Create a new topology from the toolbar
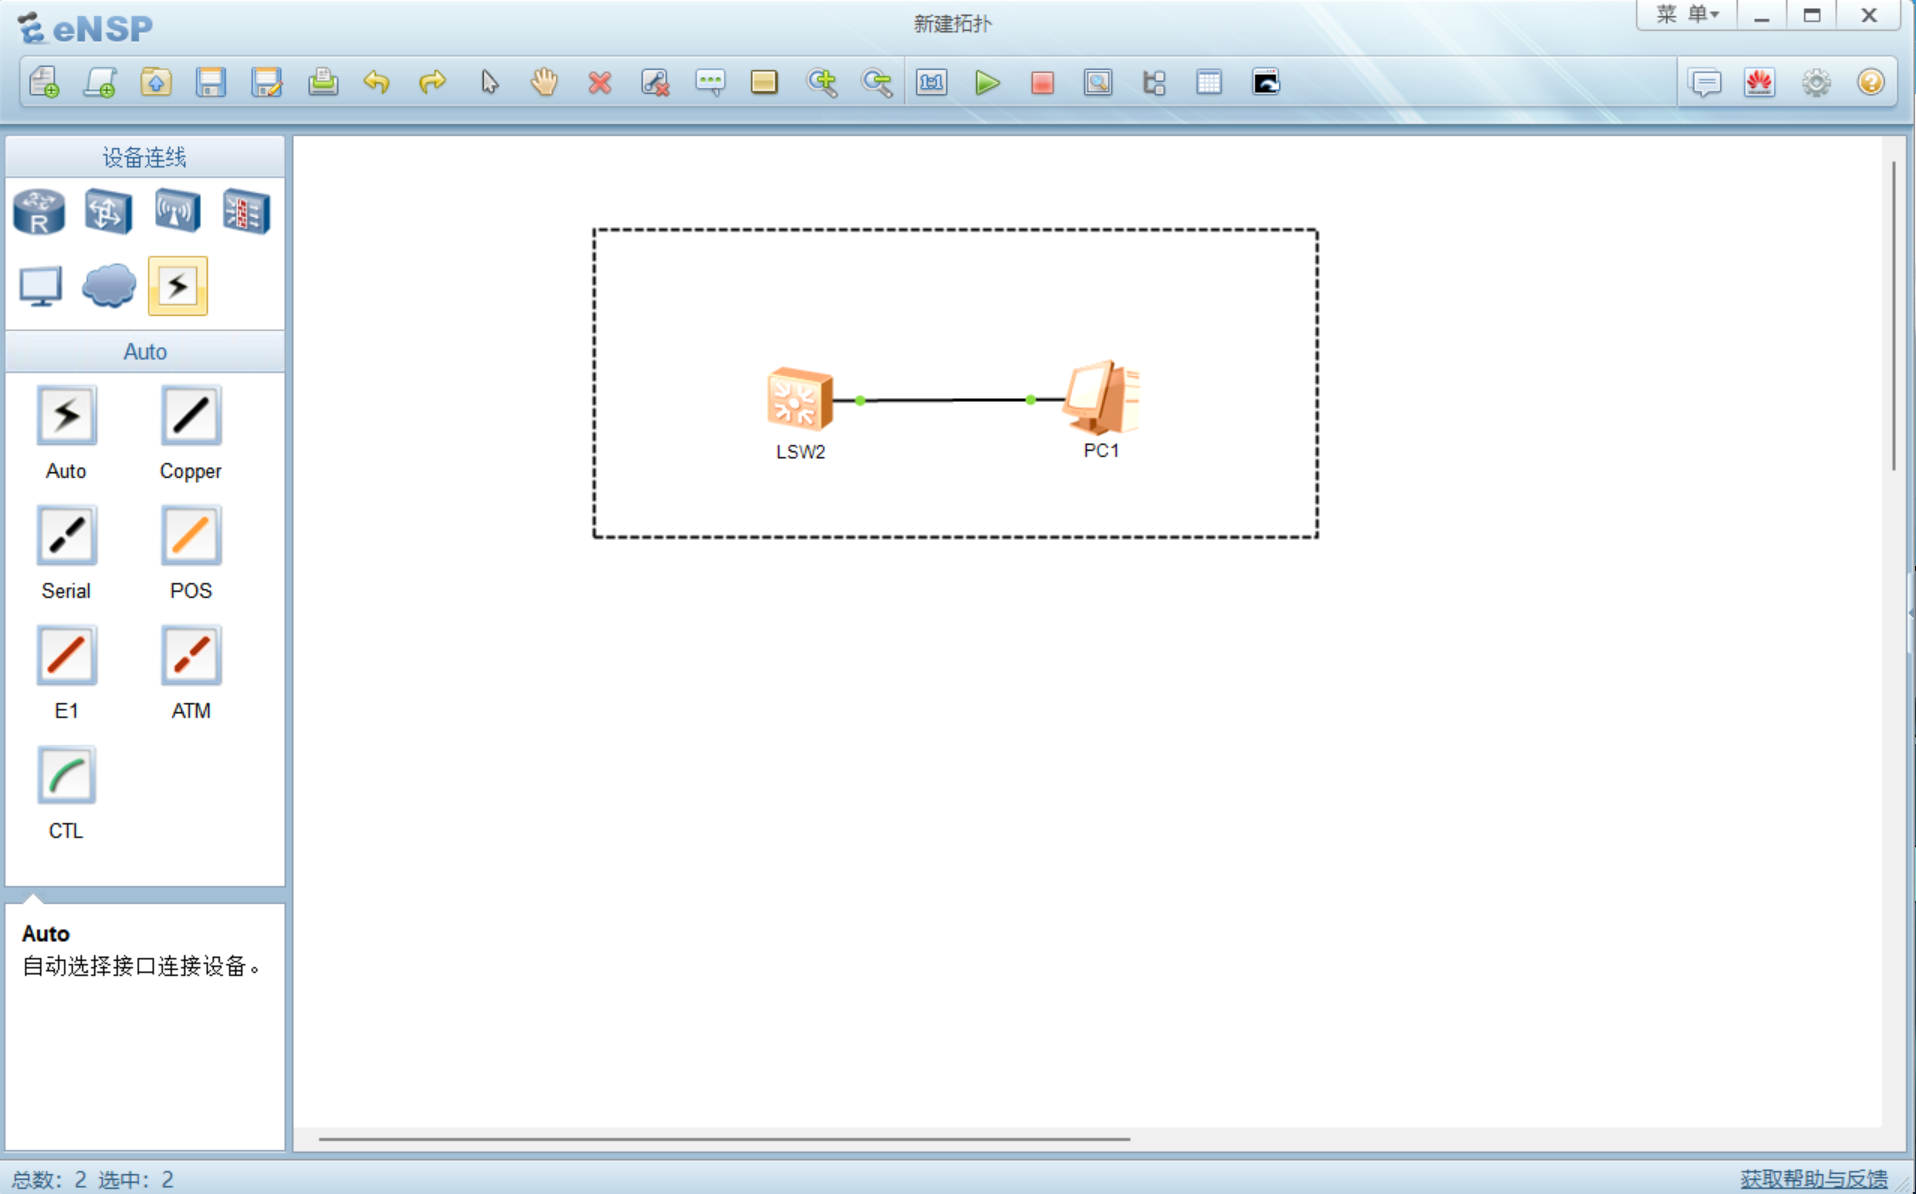This screenshot has height=1194, width=1916. tap(44, 82)
